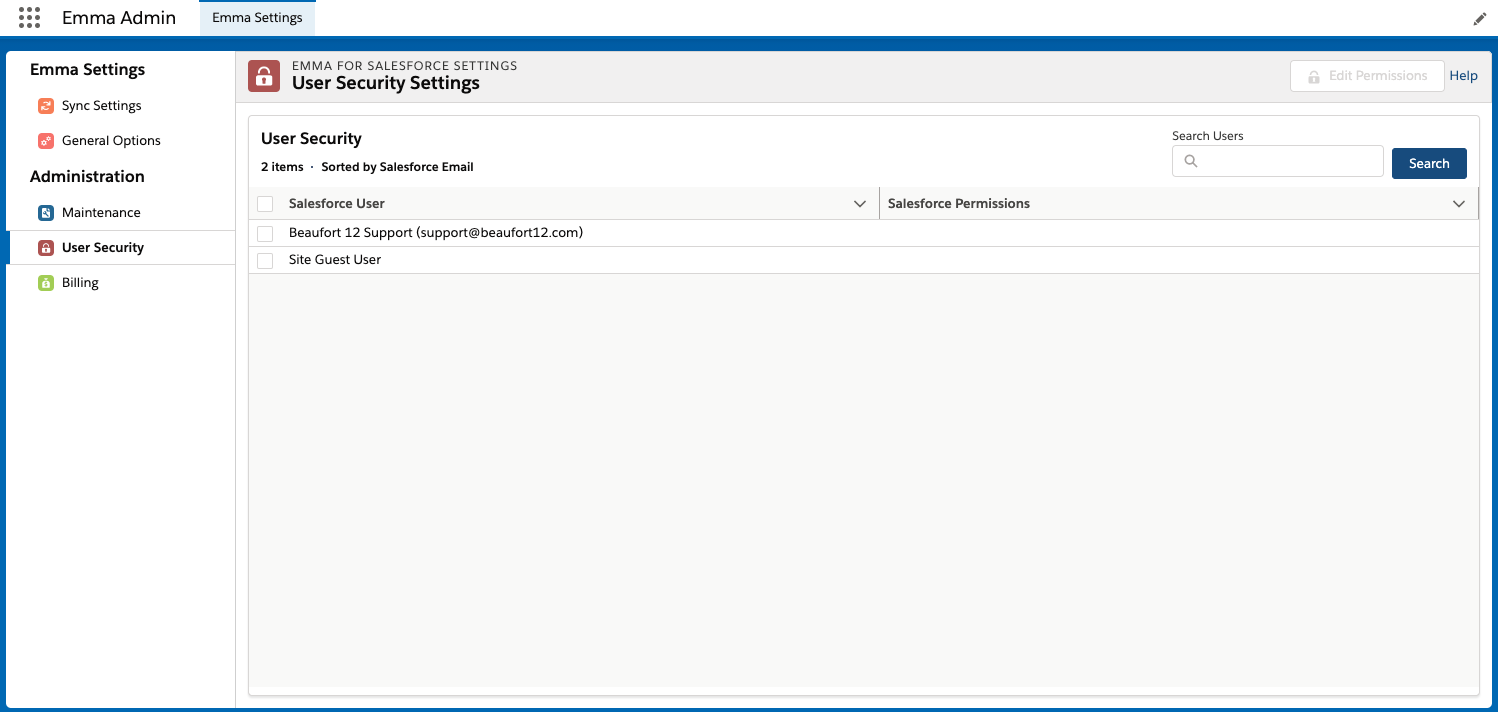
Task: Click the Sorted by Salesforce Email text
Action: (x=398, y=168)
